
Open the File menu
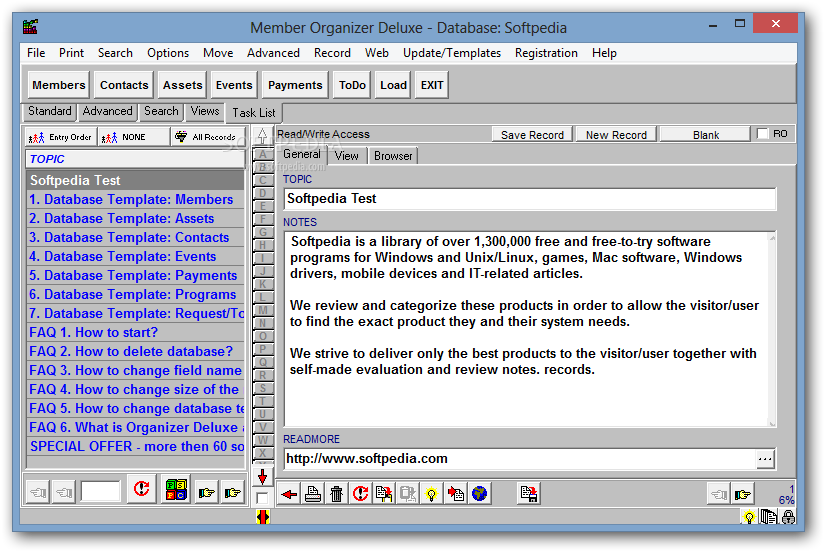point(36,53)
